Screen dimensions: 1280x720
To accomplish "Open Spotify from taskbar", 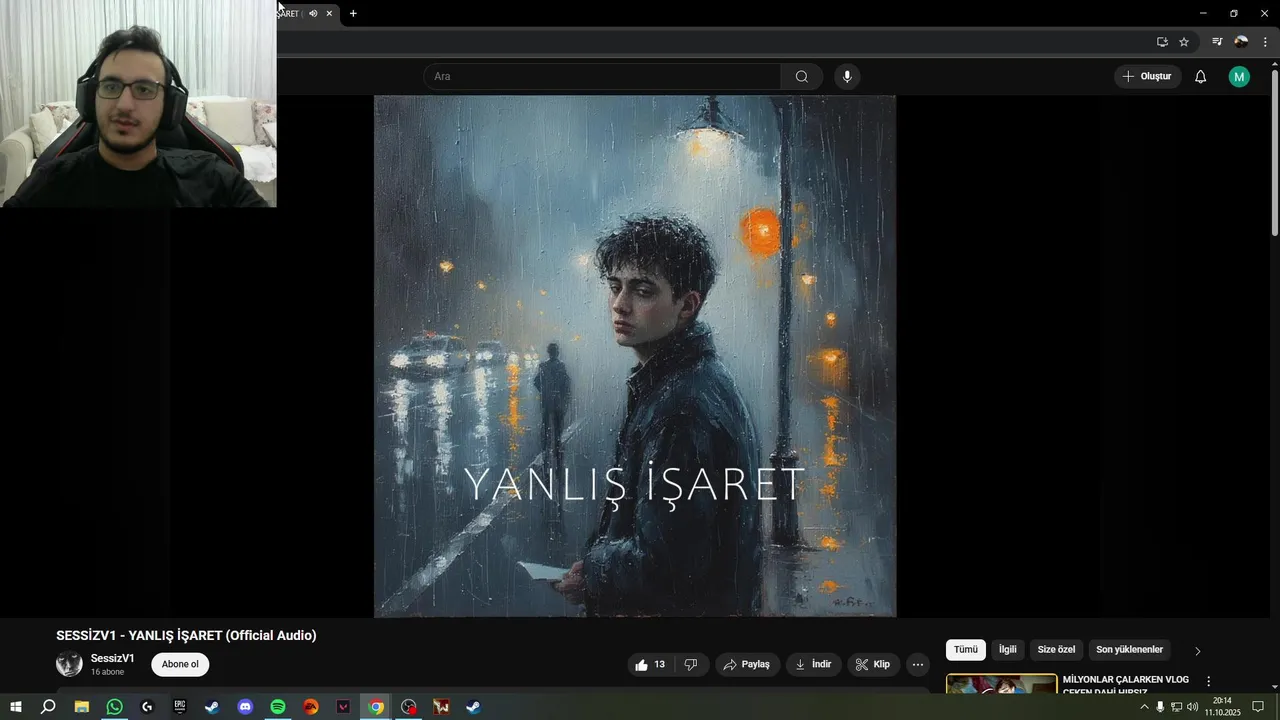I will coord(278,707).
